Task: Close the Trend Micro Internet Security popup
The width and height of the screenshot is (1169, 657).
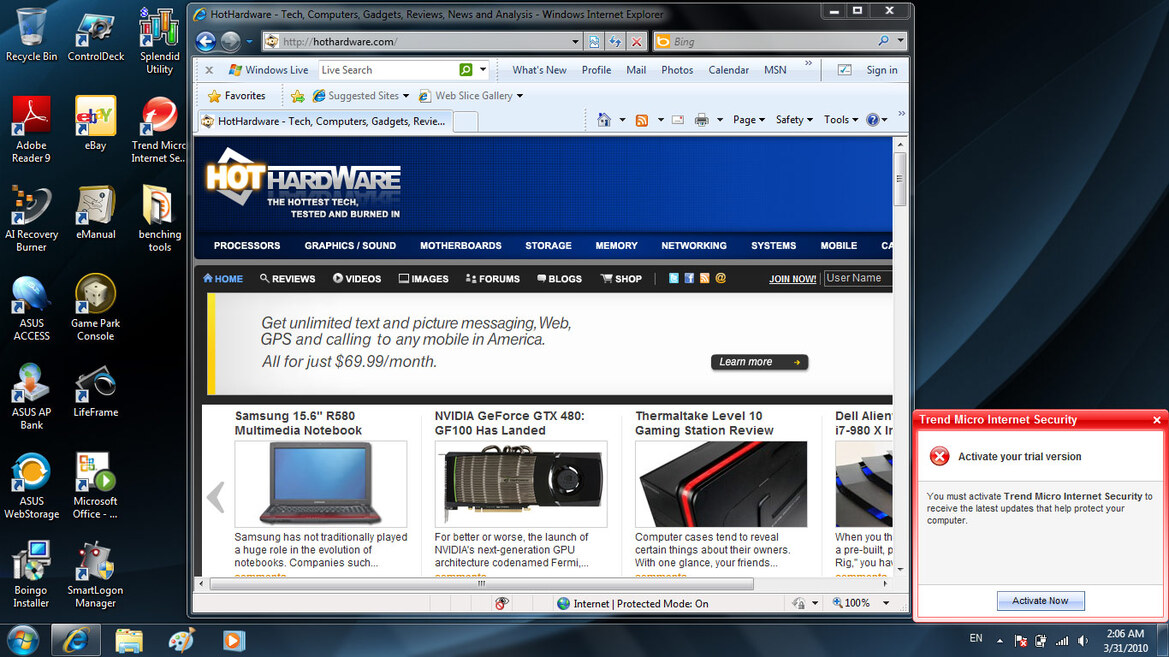Action: click(1156, 420)
